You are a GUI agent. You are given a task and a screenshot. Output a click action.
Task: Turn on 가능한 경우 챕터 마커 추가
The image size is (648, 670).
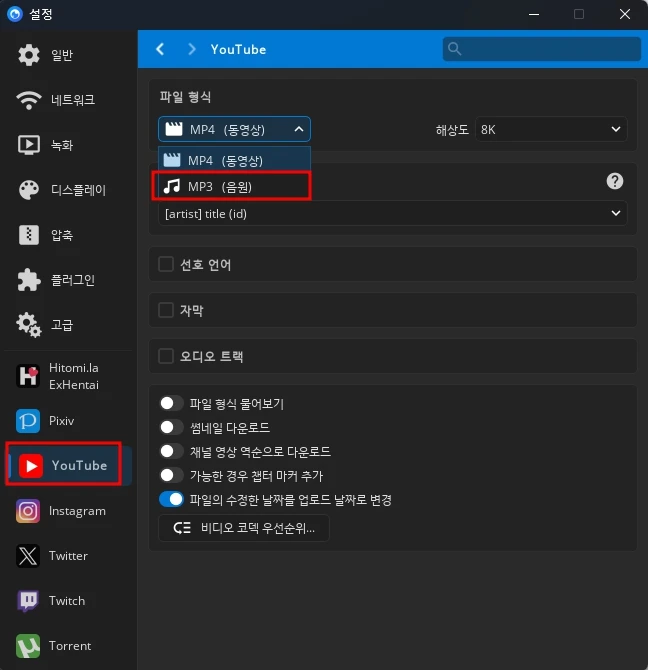(x=171, y=475)
